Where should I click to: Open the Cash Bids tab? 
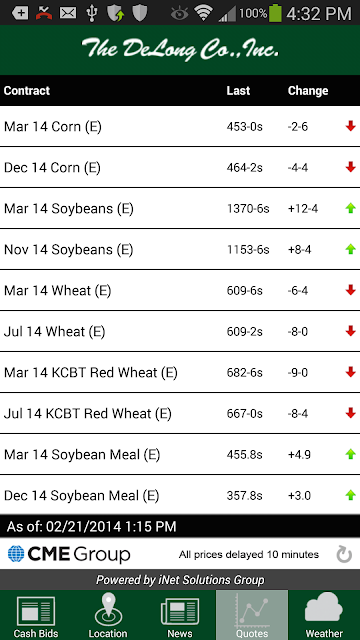[x=36, y=615]
